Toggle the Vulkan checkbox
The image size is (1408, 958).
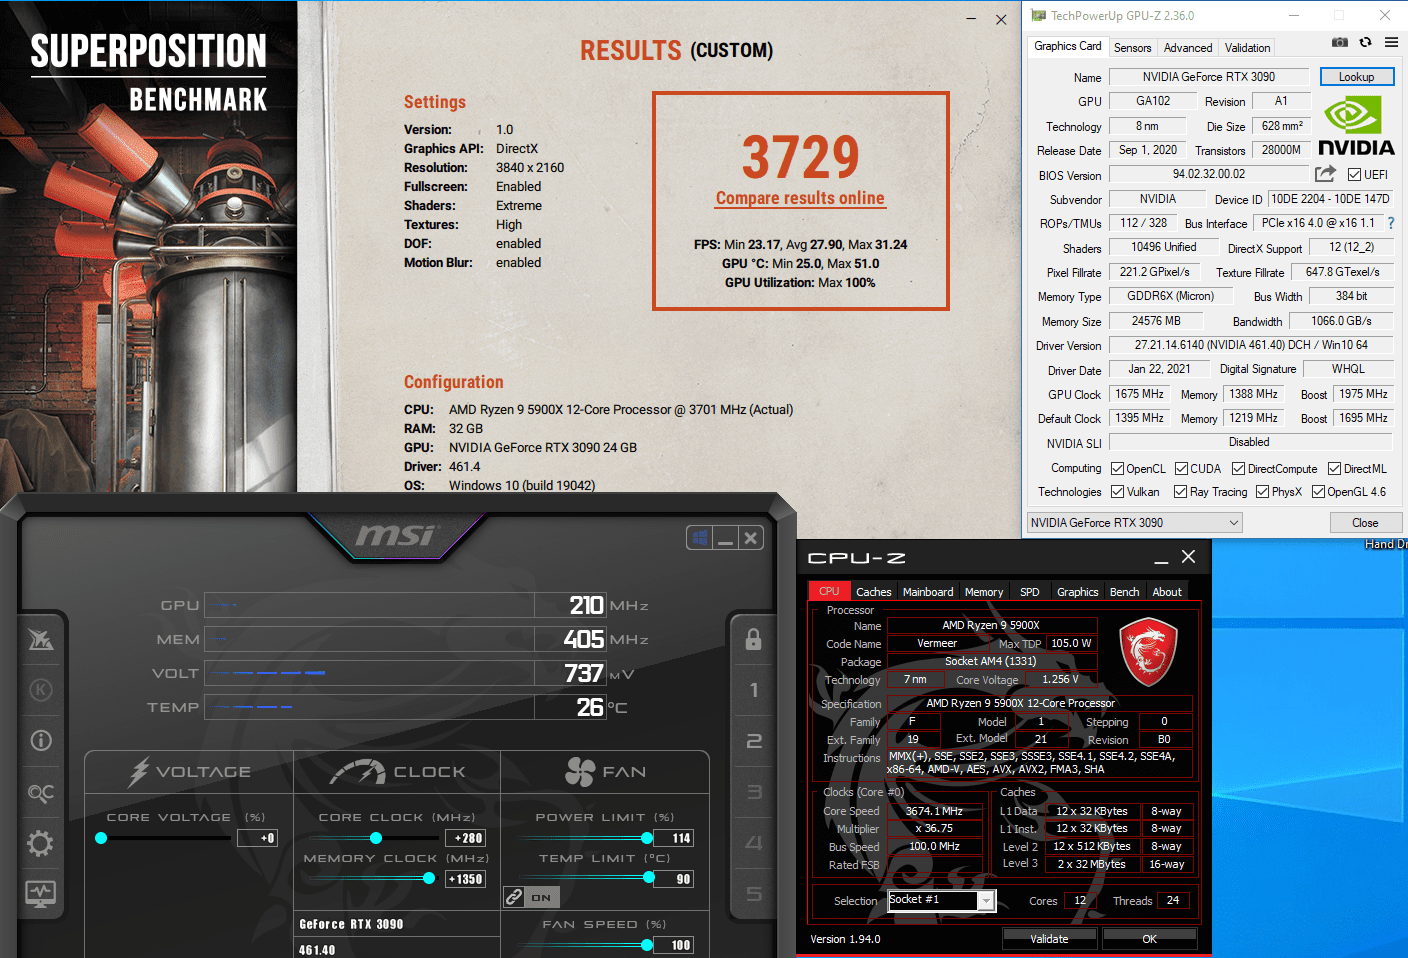[x=1118, y=491]
